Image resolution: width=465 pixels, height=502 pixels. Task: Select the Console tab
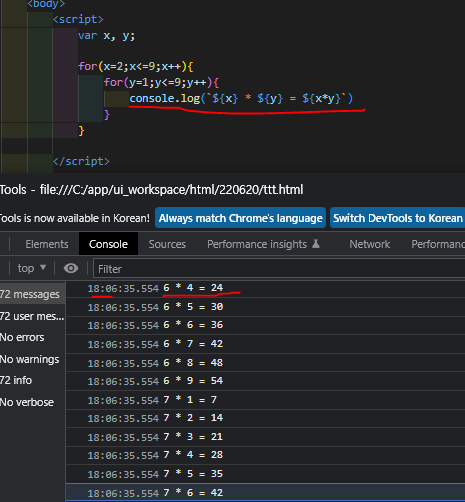pos(108,244)
